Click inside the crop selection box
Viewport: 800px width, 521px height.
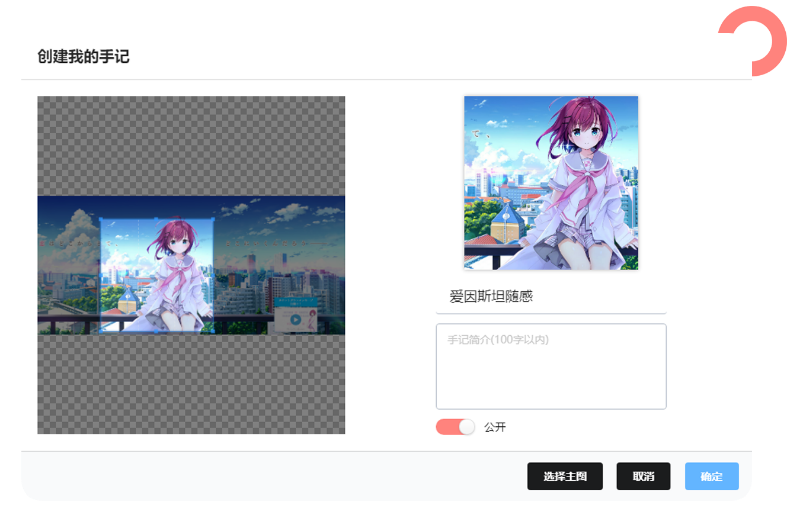[157, 275]
